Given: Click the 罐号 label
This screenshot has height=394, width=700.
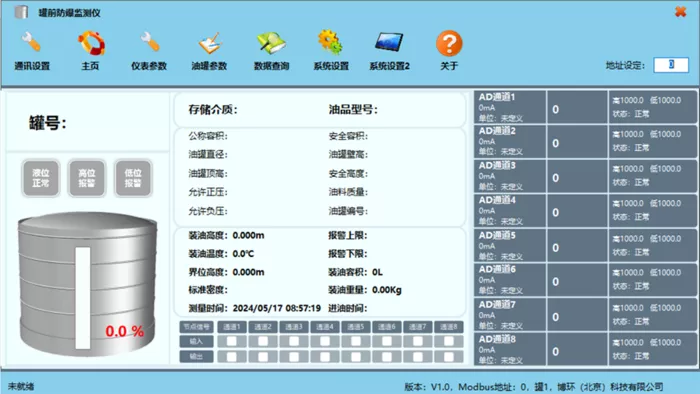Looking at the screenshot, I should (48, 123).
